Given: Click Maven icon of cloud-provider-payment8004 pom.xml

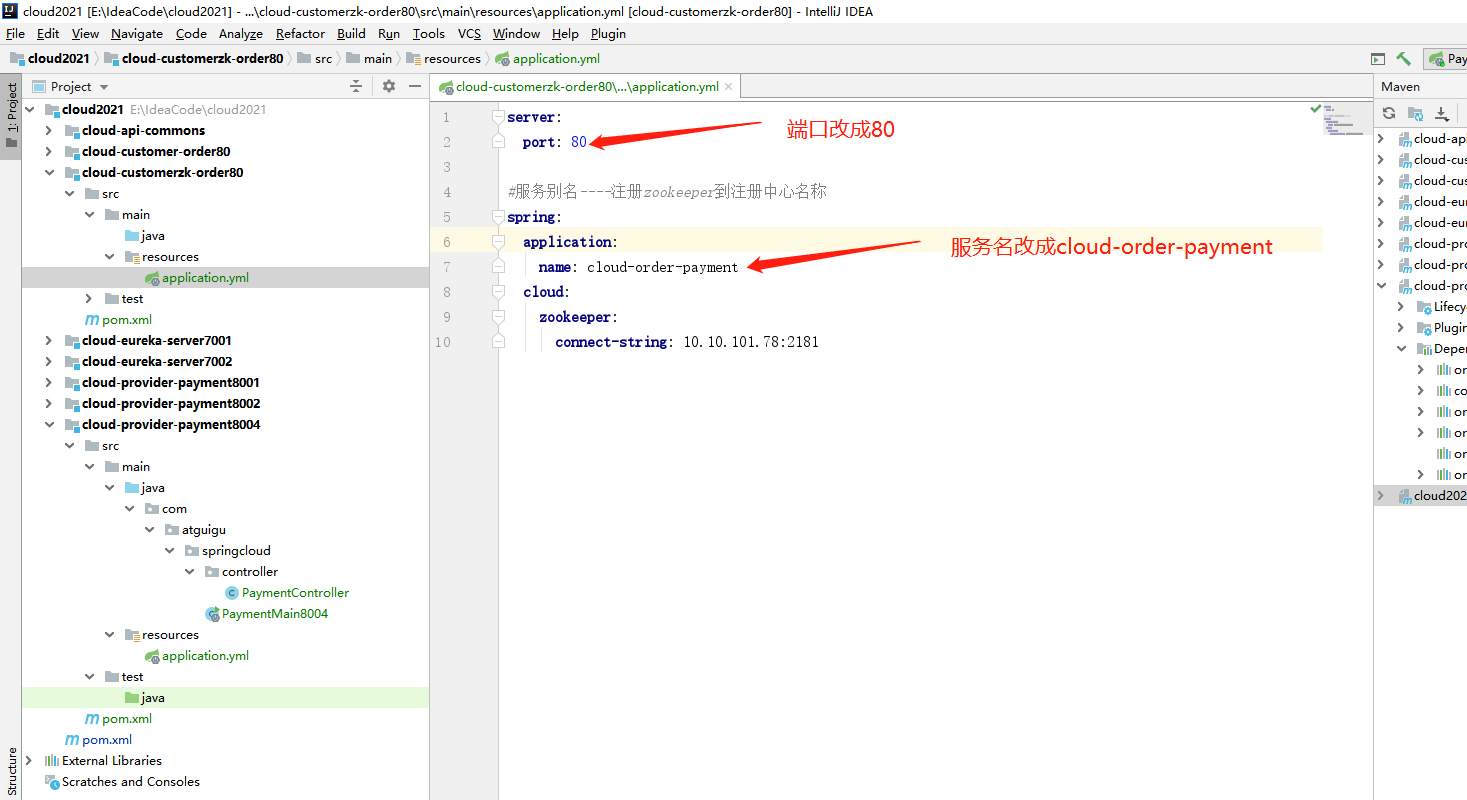Looking at the screenshot, I should pyautogui.click(x=92, y=719).
